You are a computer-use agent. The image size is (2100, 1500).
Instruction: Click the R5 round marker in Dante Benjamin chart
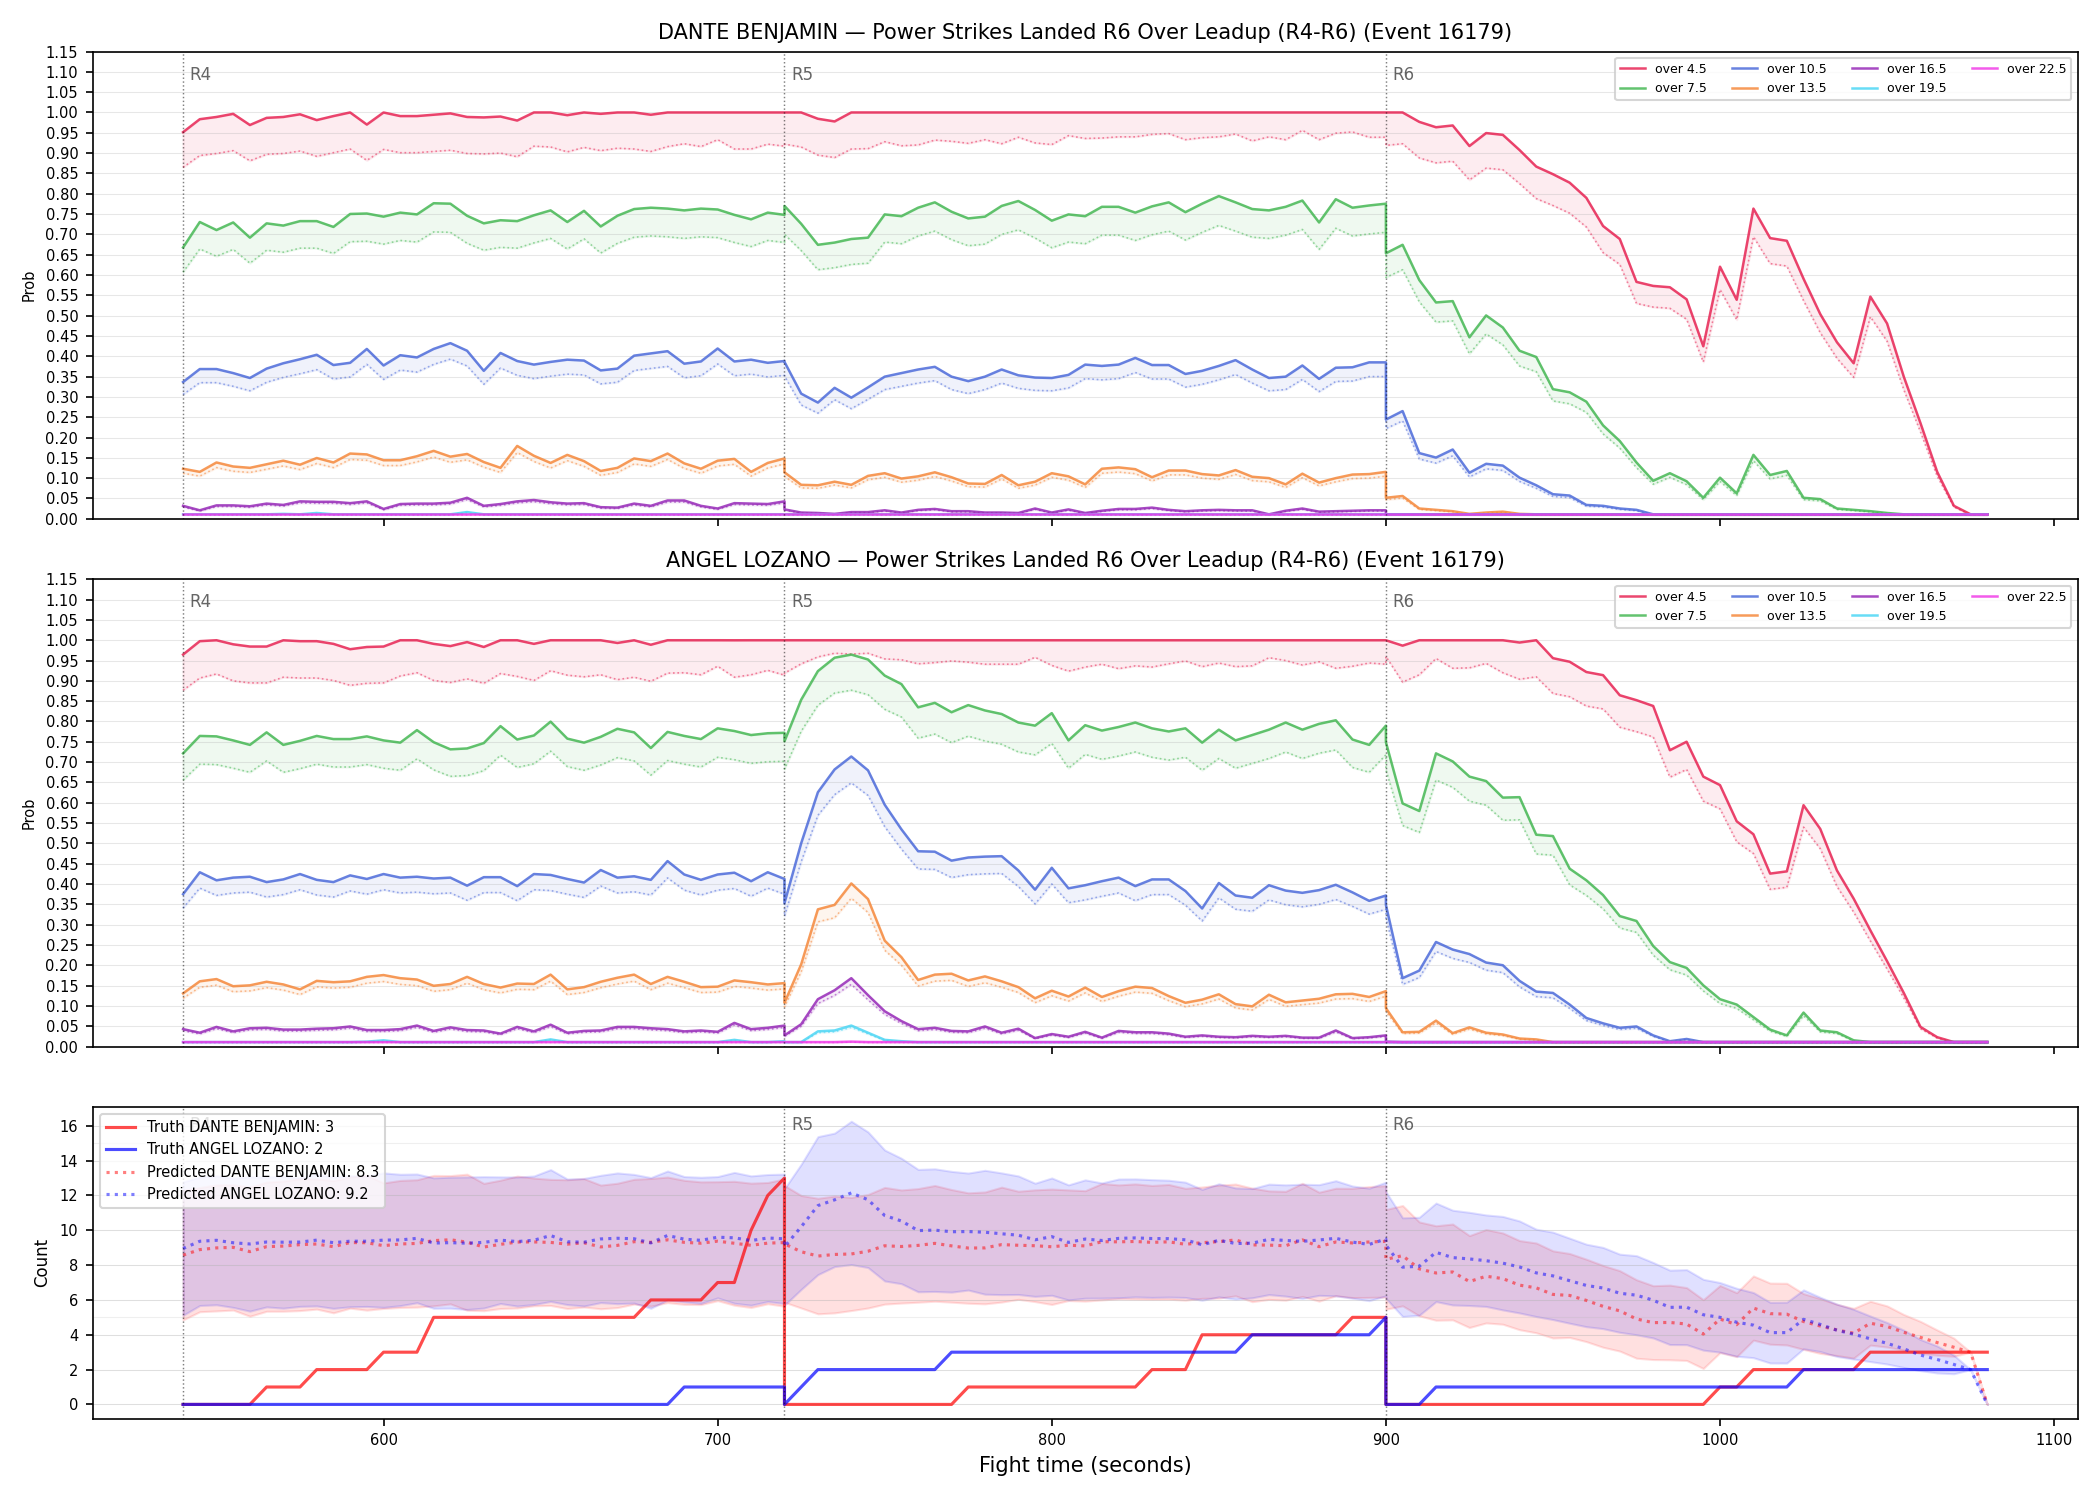[x=802, y=74]
